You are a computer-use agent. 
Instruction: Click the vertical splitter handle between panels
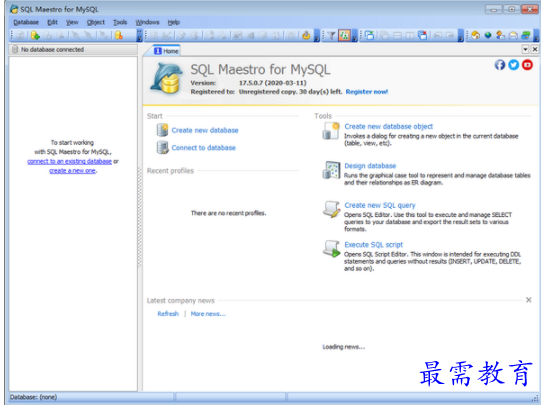pos(139,217)
